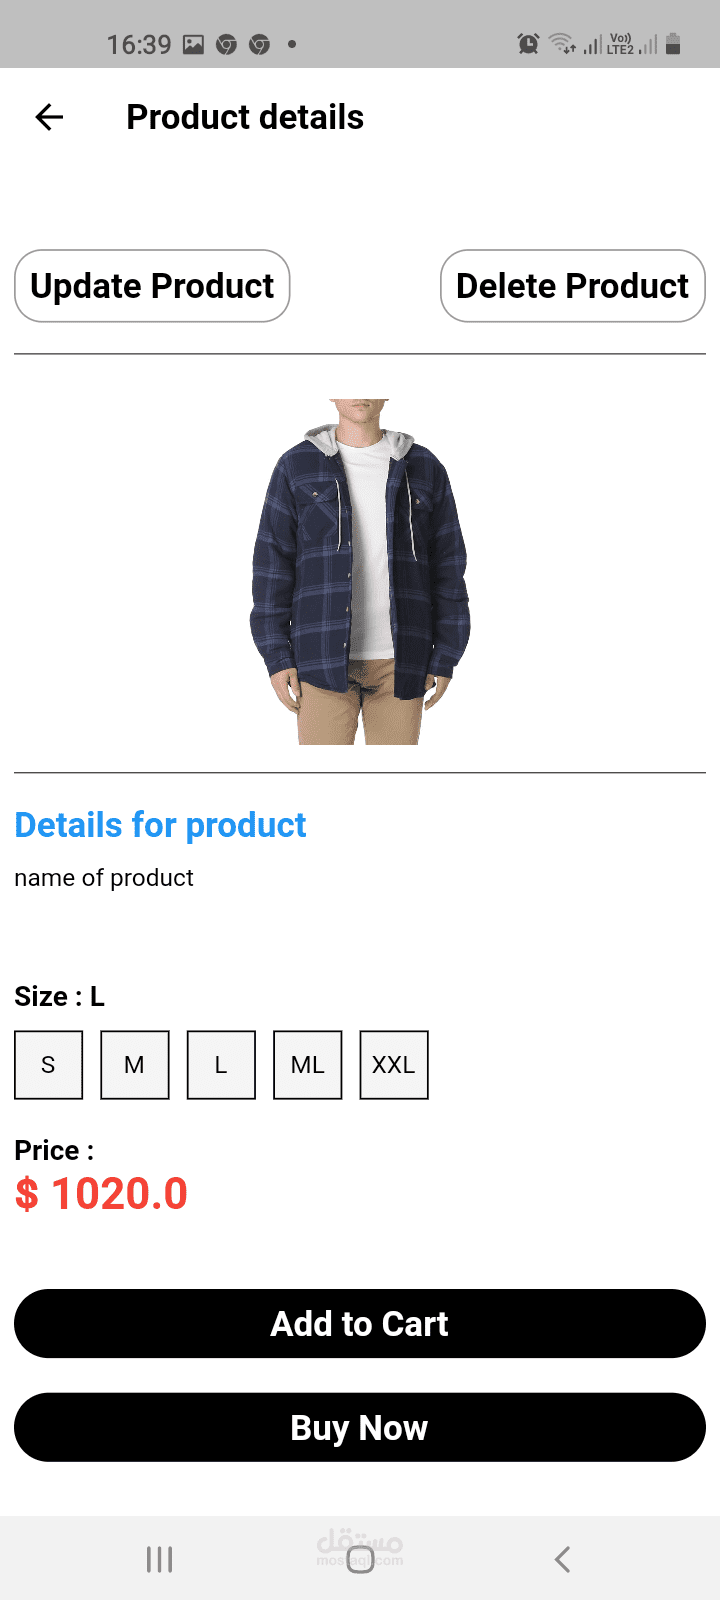Tap the back arrow in header
Image resolution: width=720 pixels, height=1600 pixels.
[49, 117]
